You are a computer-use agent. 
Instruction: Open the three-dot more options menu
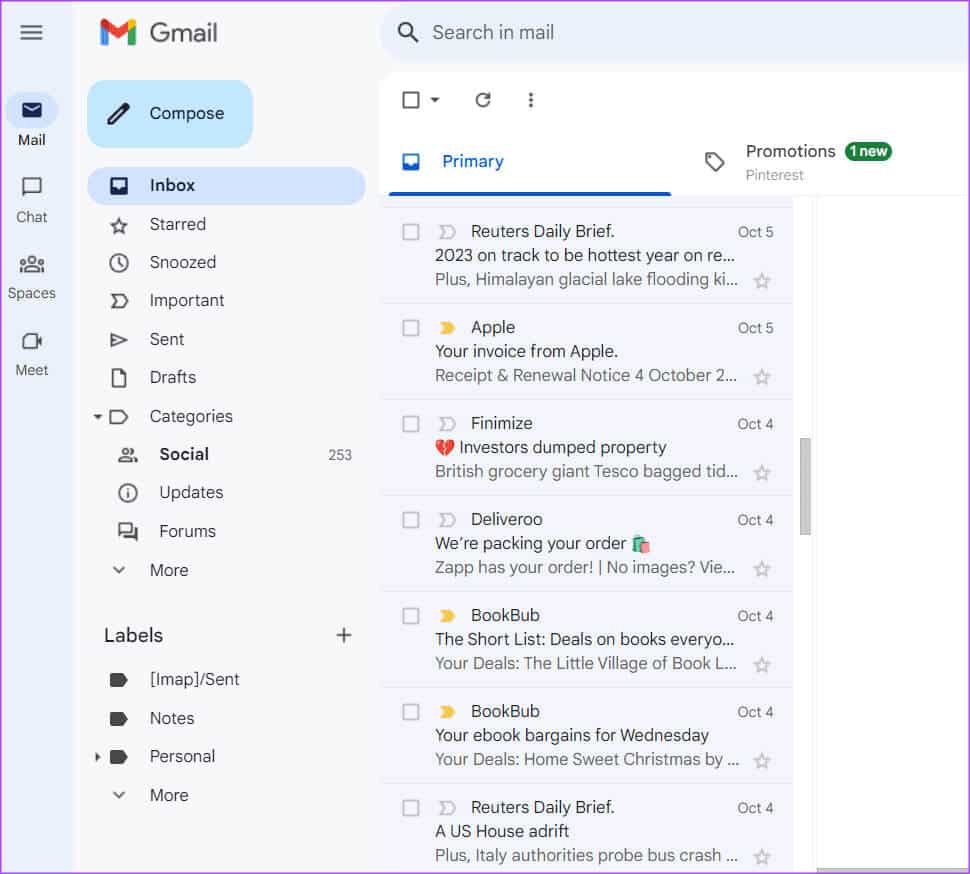(x=531, y=100)
